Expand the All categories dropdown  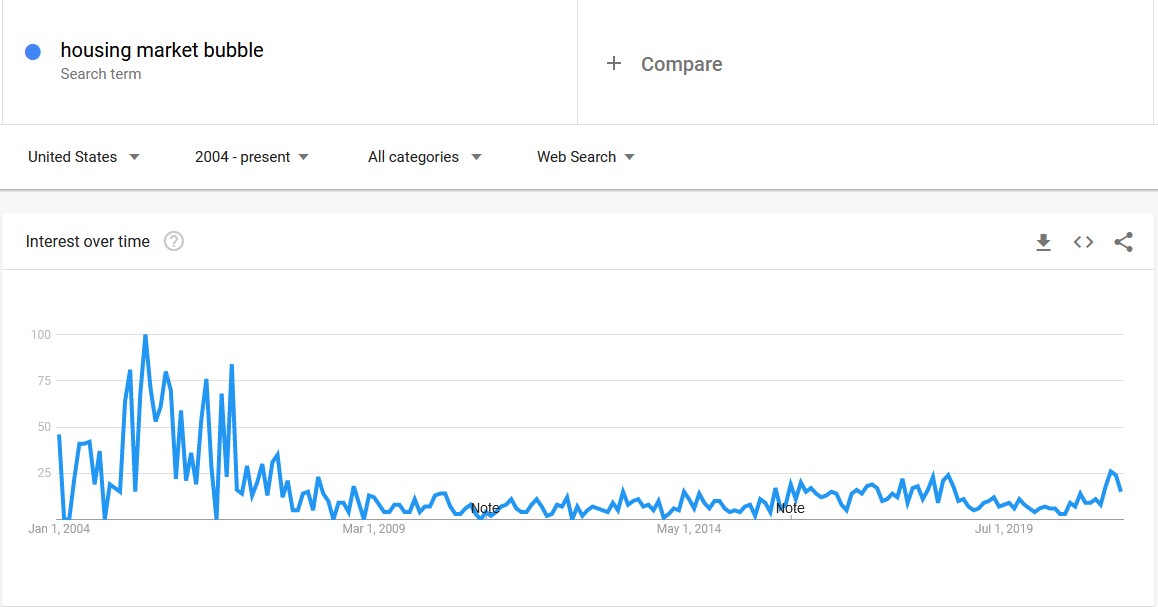click(x=424, y=157)
